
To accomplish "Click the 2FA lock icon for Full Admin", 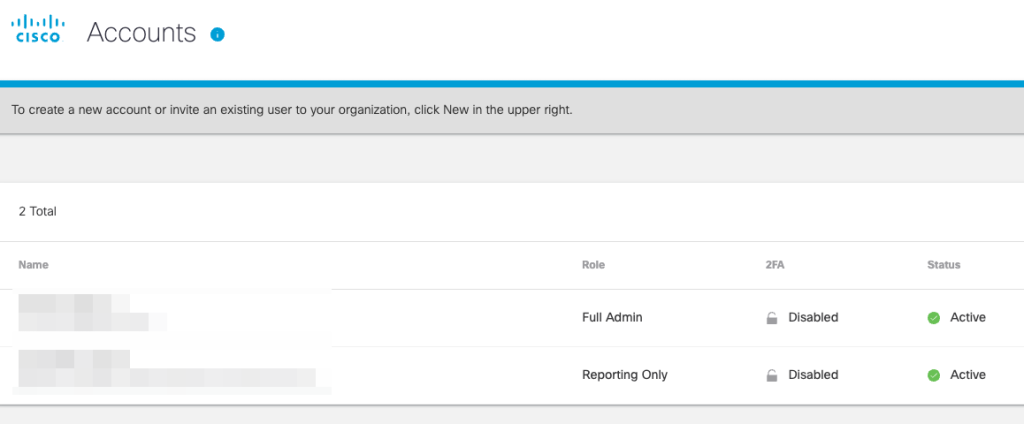I will tap(772, 318).
